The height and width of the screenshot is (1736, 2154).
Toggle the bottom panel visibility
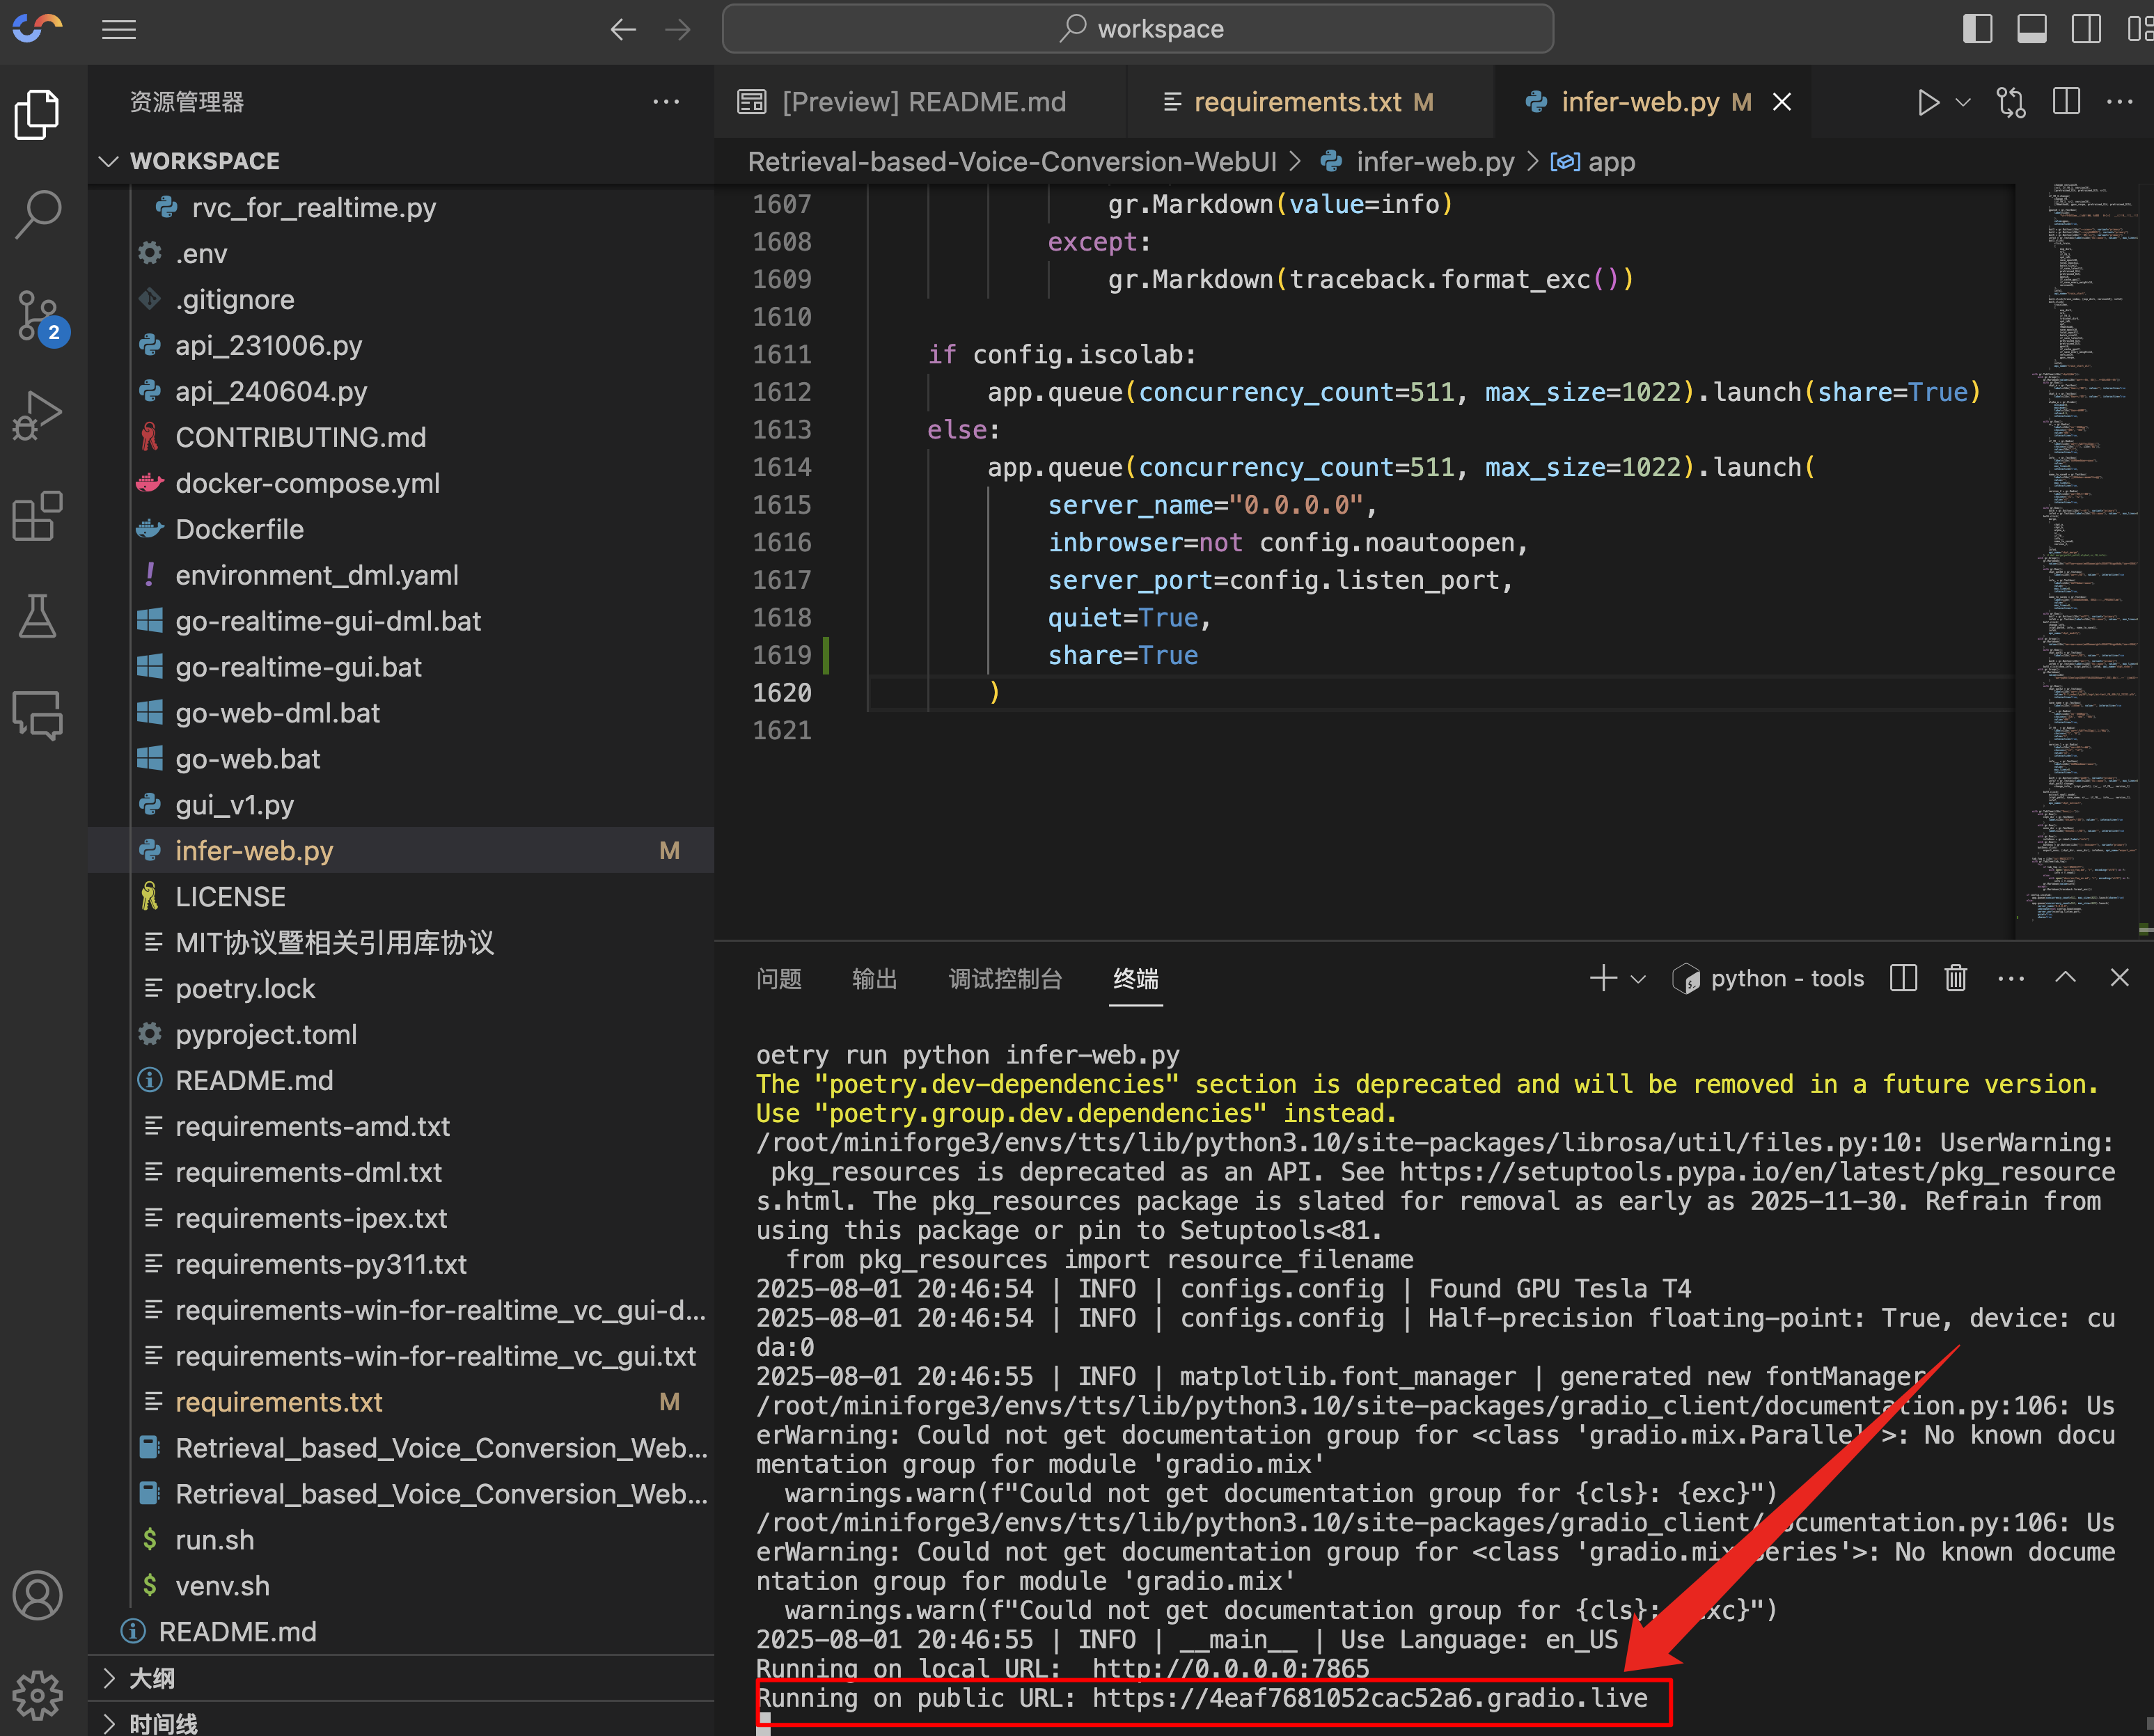(2031, 28)
